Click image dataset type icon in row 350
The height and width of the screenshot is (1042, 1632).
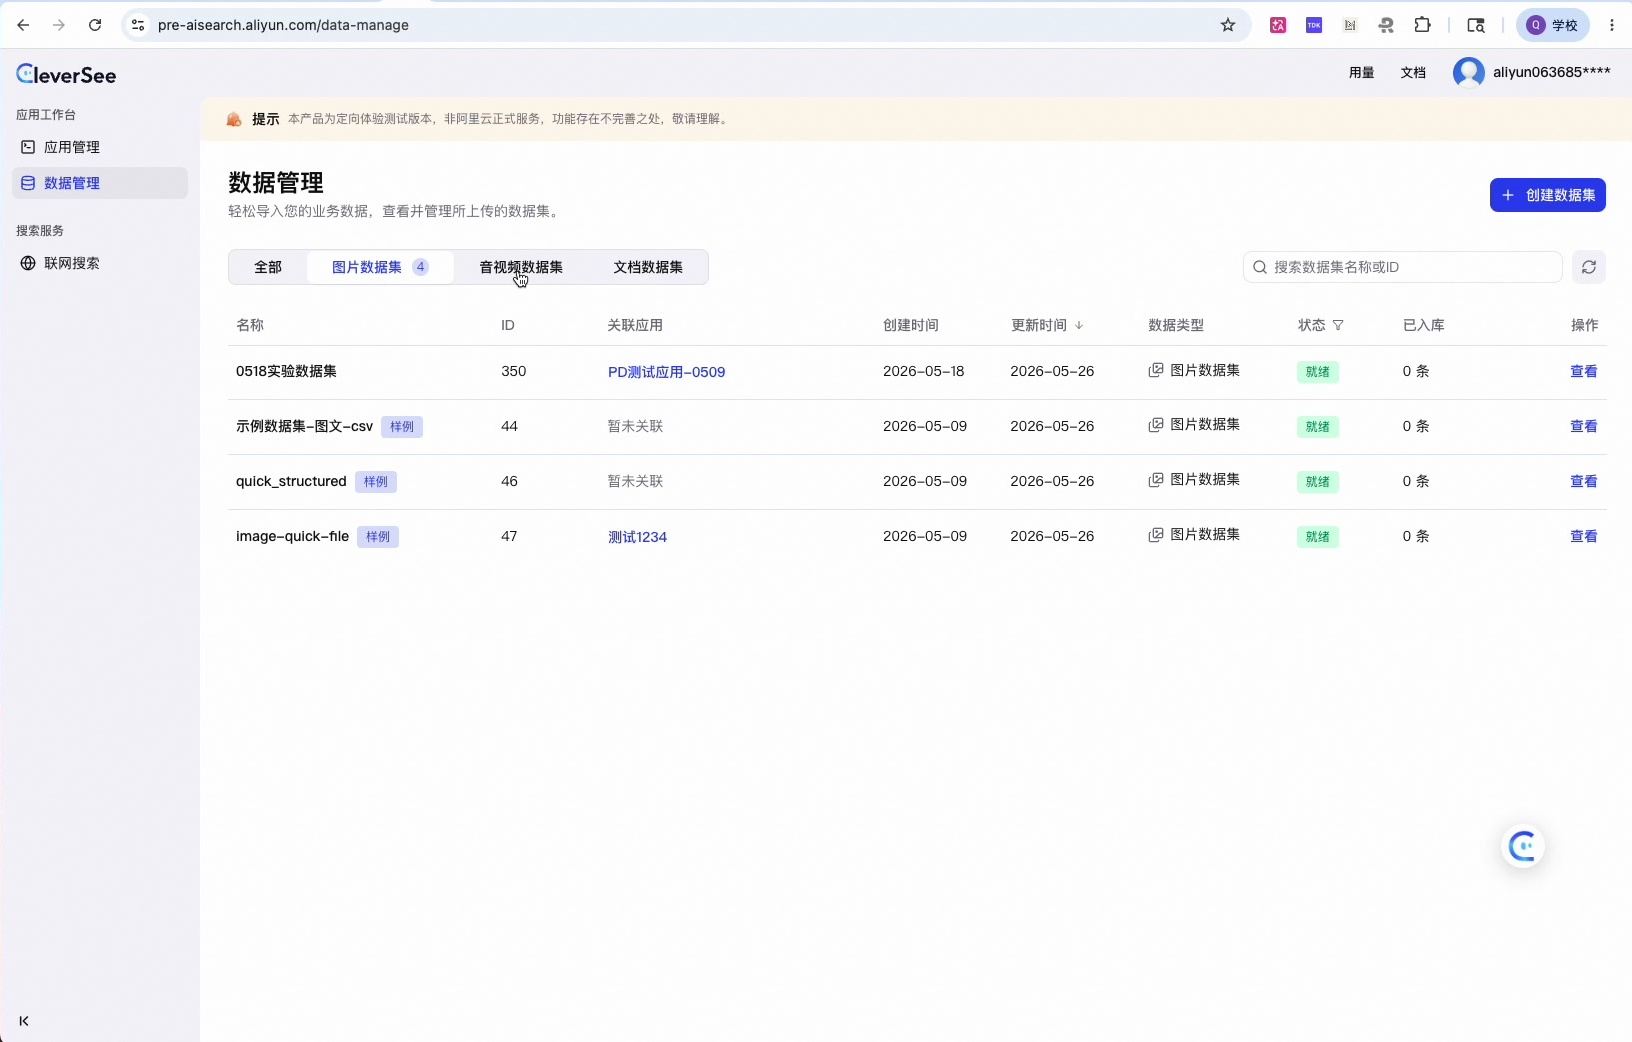[x=1155, y=370]
